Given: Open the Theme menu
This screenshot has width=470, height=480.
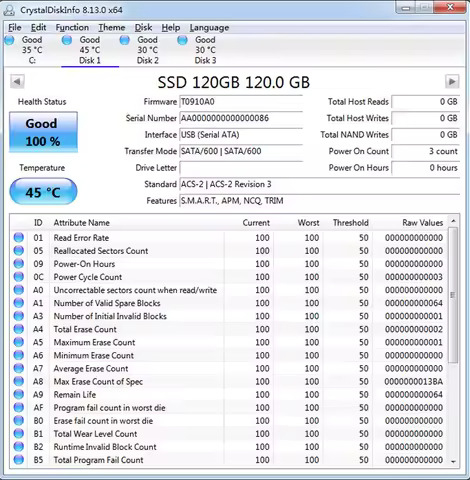Looking at the screenshot, I should coord(112,28).
